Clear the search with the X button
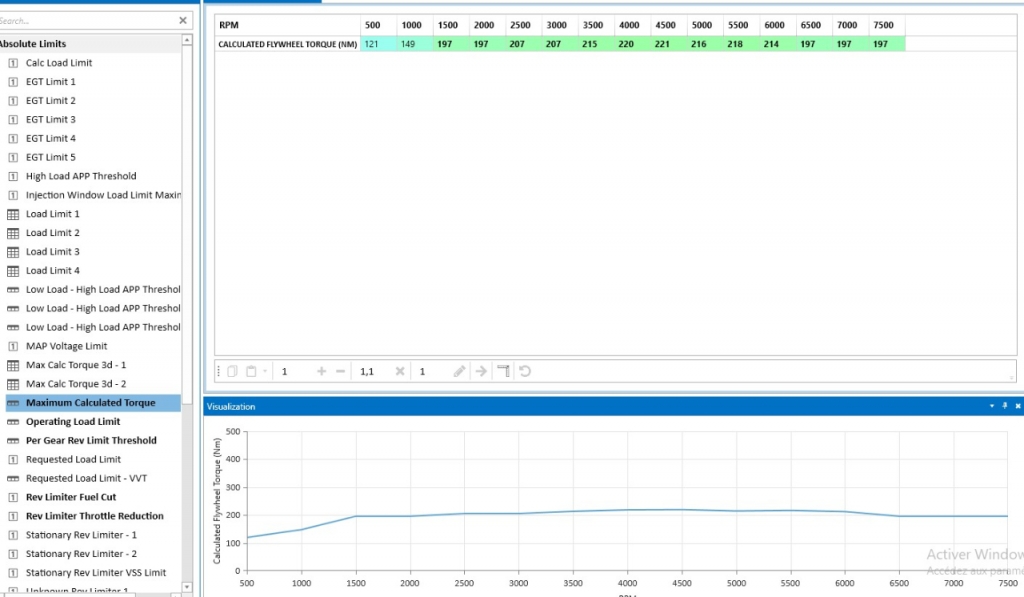 tap(183, 20)
